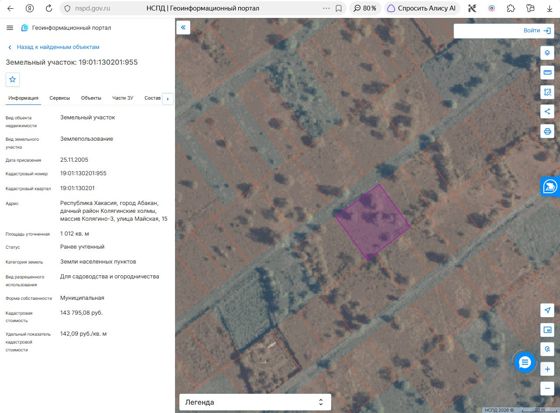Click the Войти login button

tap(537, 30)
